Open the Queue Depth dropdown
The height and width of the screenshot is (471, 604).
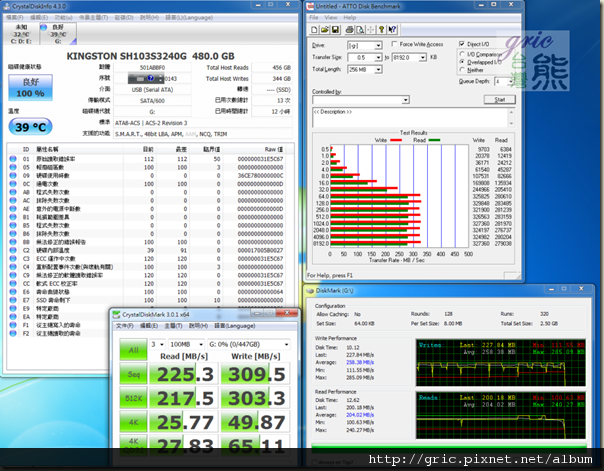511,81
